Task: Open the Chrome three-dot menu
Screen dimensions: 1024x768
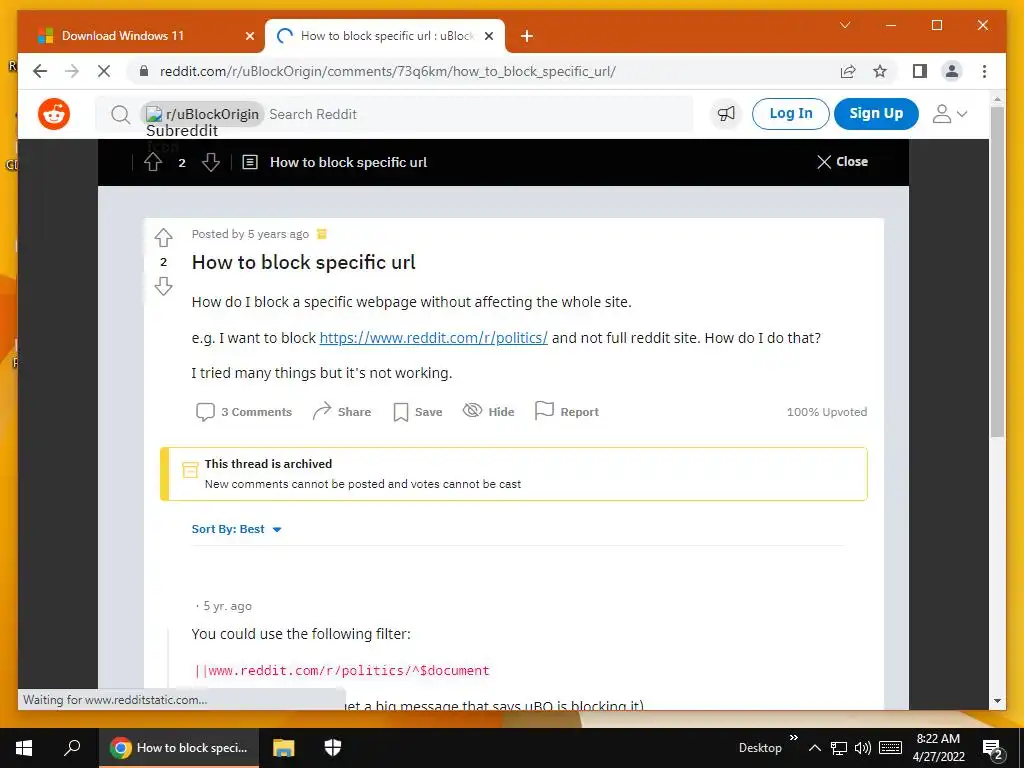Action: (x=984, y=71)
